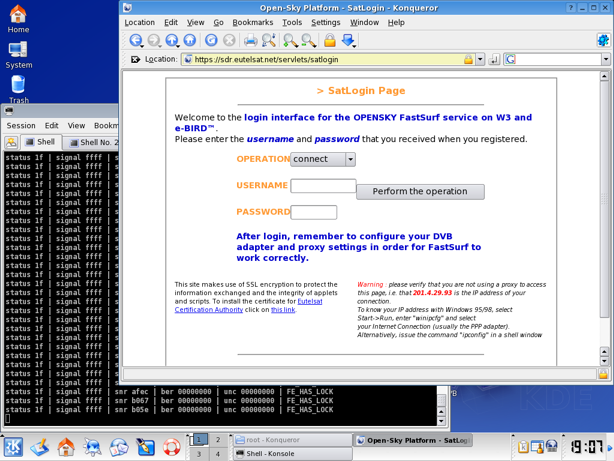Click the page scrollbar up arrow
The height and width of the screenshot is (461, 614).
pyautogui.click(x=604, y=76)
